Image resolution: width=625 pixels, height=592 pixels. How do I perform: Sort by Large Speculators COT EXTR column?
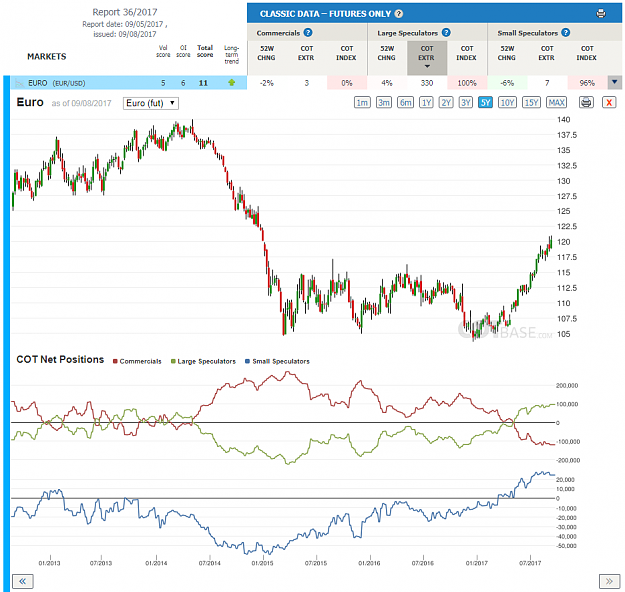point(427,57)
